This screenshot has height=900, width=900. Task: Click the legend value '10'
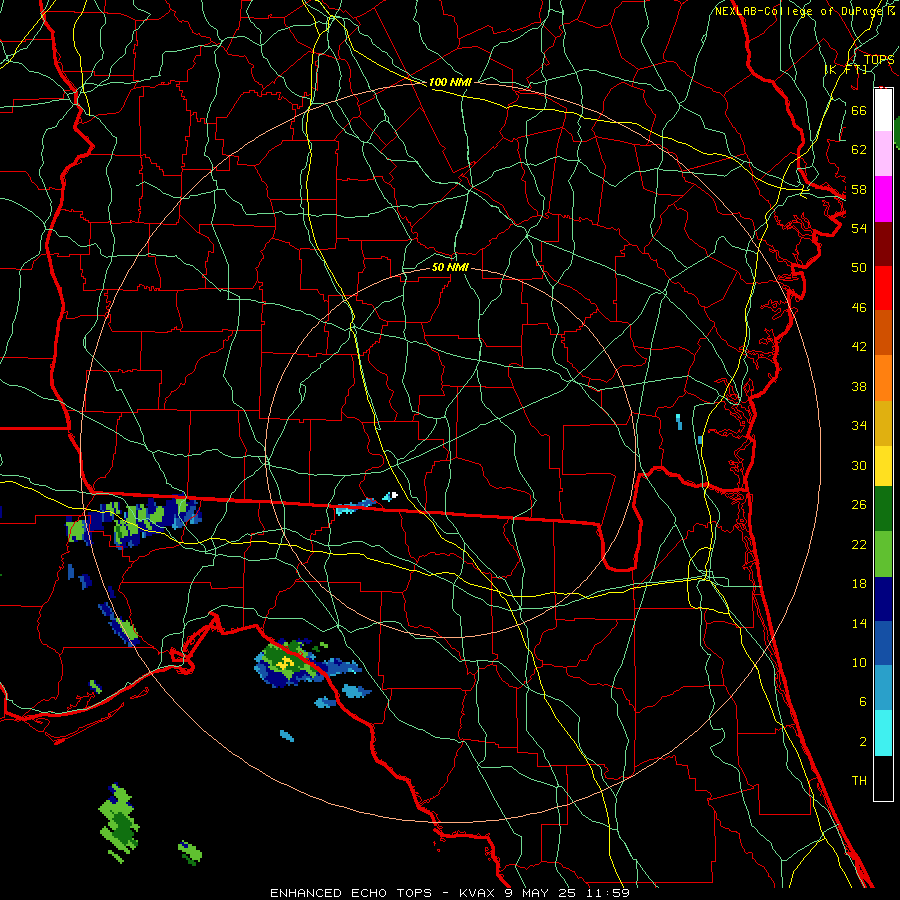[859, 662]
